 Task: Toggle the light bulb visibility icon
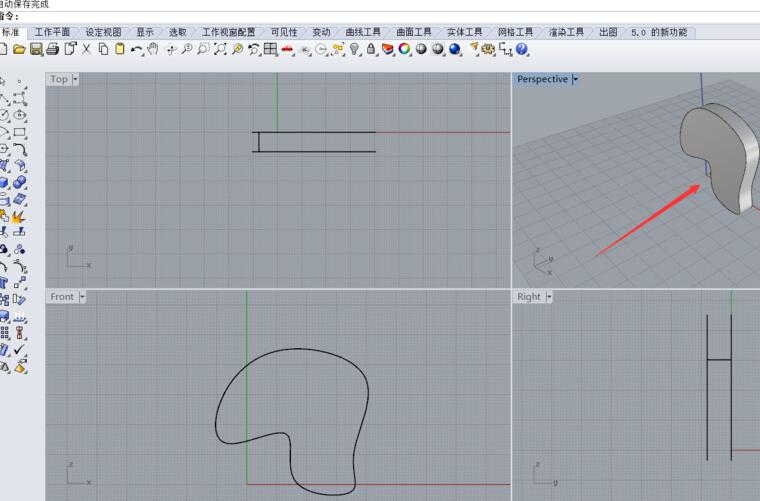click(x=354, y=49)
